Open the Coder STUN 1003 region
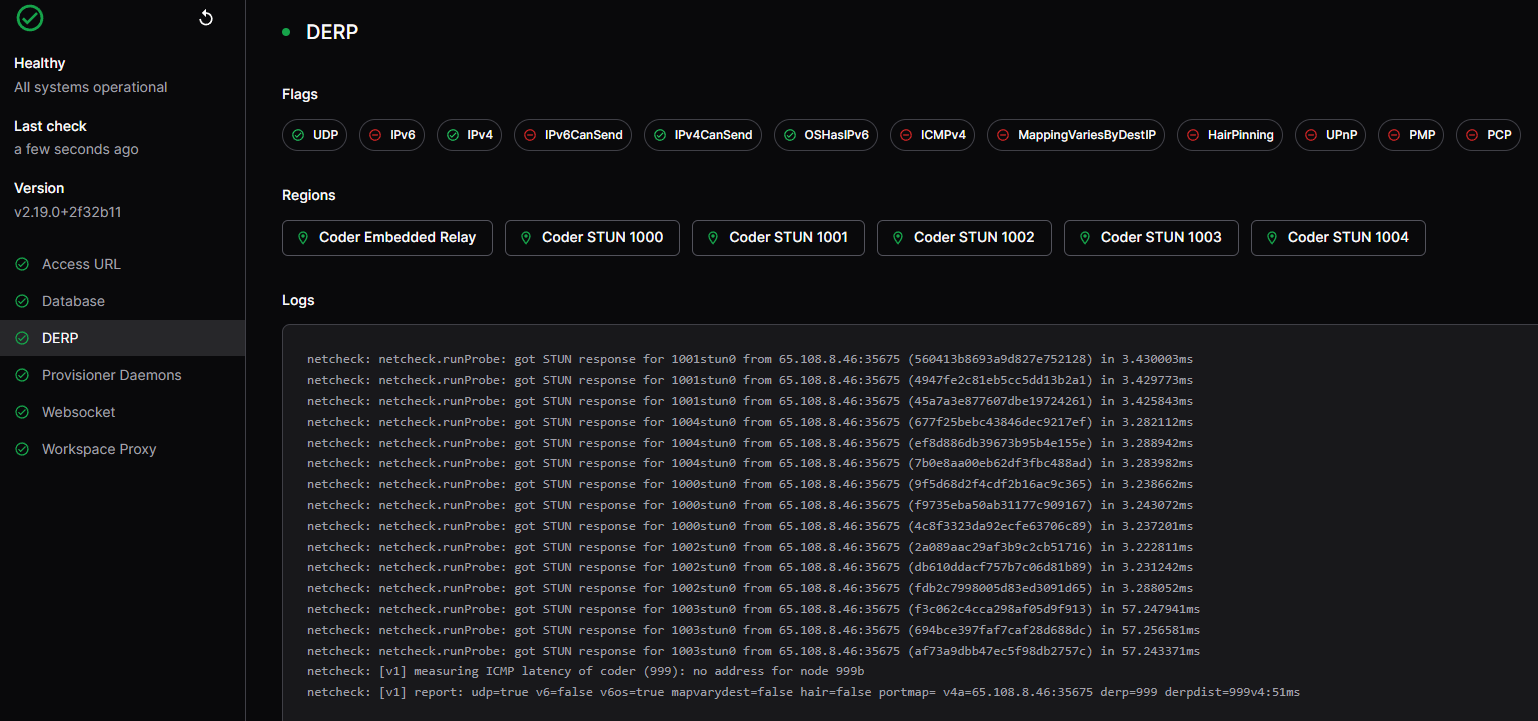Screen dimensions: 1538x721 1151,238
